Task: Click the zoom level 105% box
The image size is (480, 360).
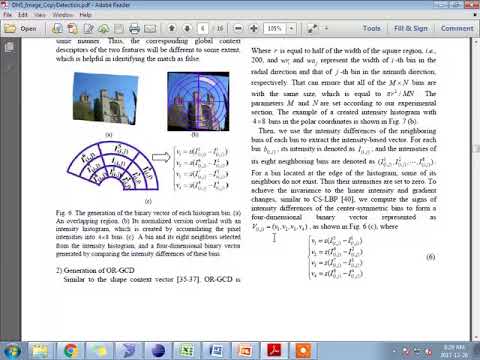Action: click(275, 28)
